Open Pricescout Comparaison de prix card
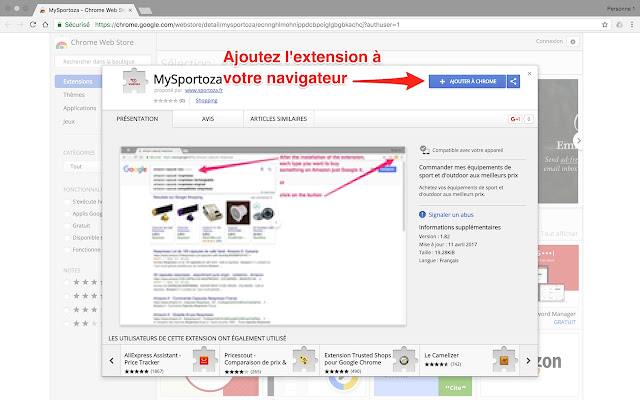This screenshot has width=640, height=400. click(270, 360)
